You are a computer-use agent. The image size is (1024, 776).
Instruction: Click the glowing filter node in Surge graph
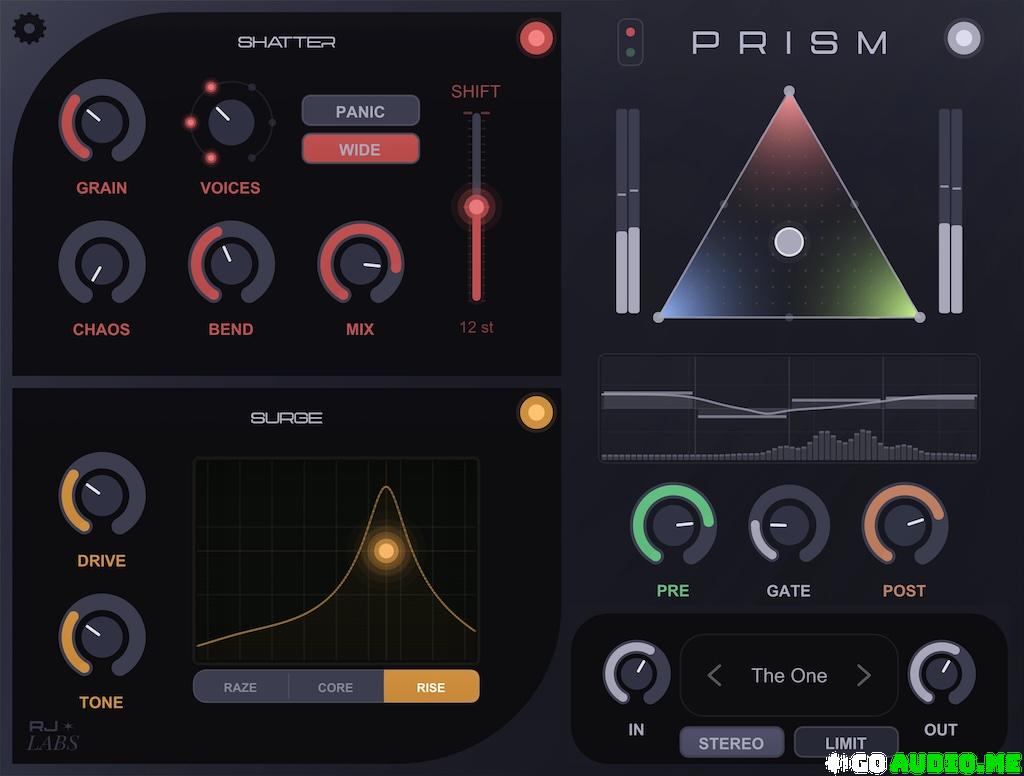point(386,551)
